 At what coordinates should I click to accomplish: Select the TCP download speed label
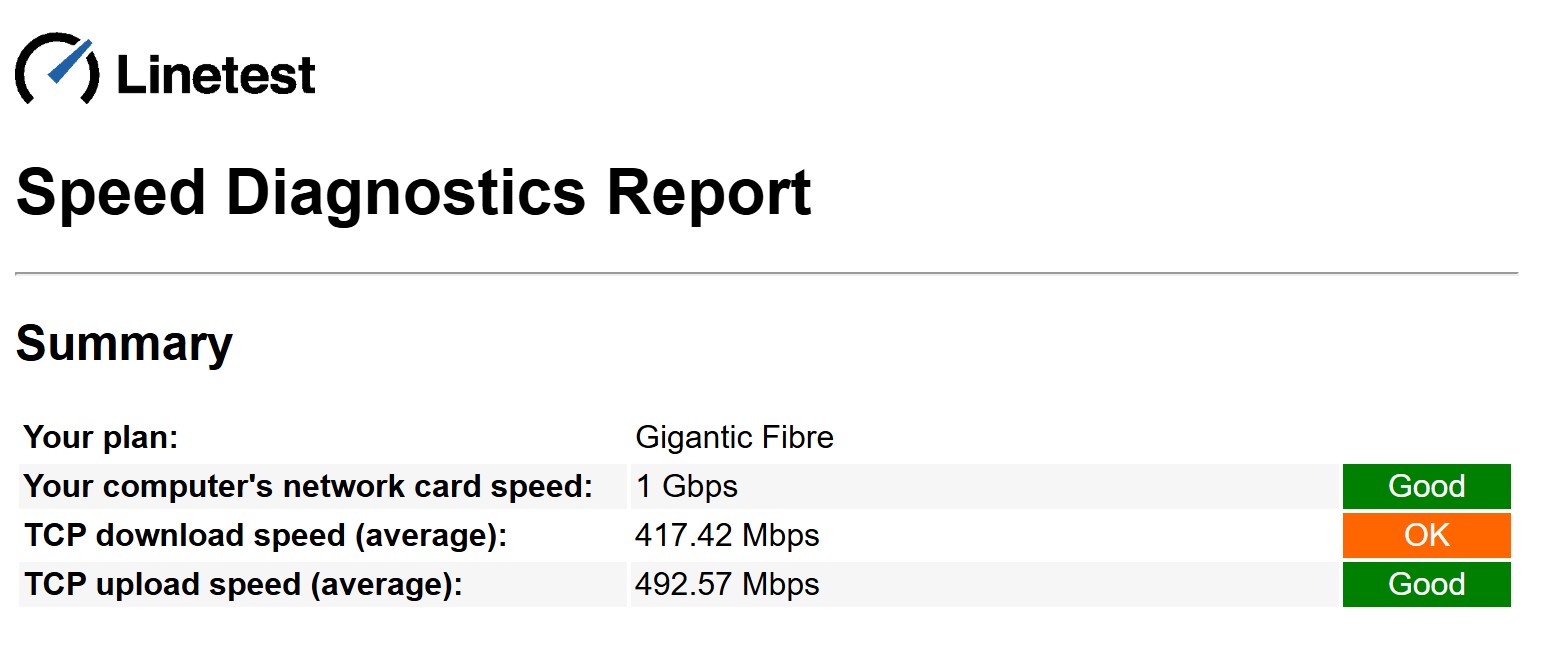266,535
